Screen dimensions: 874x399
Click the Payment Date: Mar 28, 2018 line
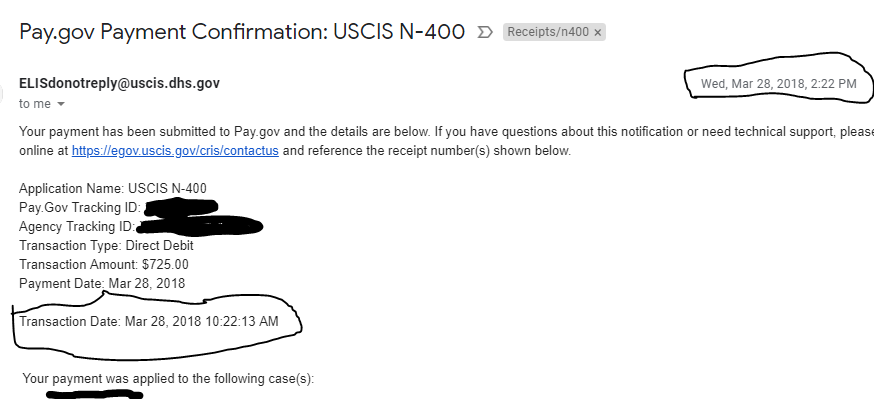tap(102, 283)
